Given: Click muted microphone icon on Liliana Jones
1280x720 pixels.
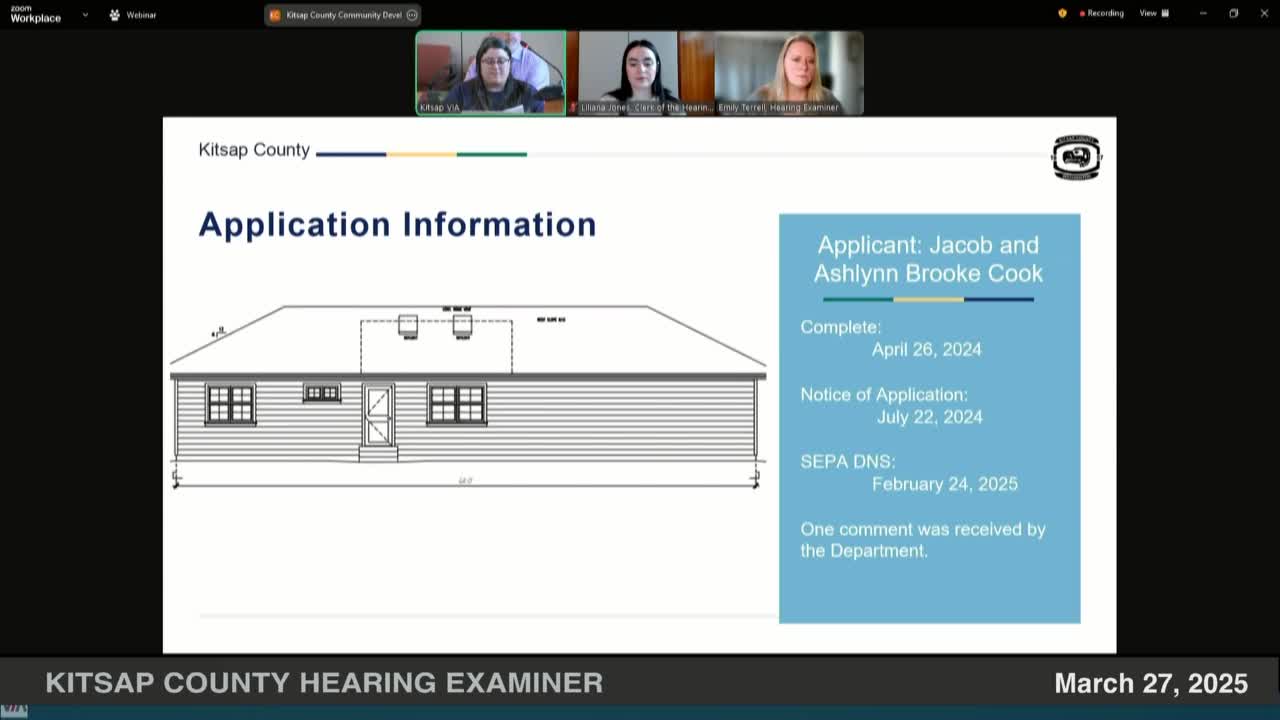Looking at the screenshot, I should point(574,108).
